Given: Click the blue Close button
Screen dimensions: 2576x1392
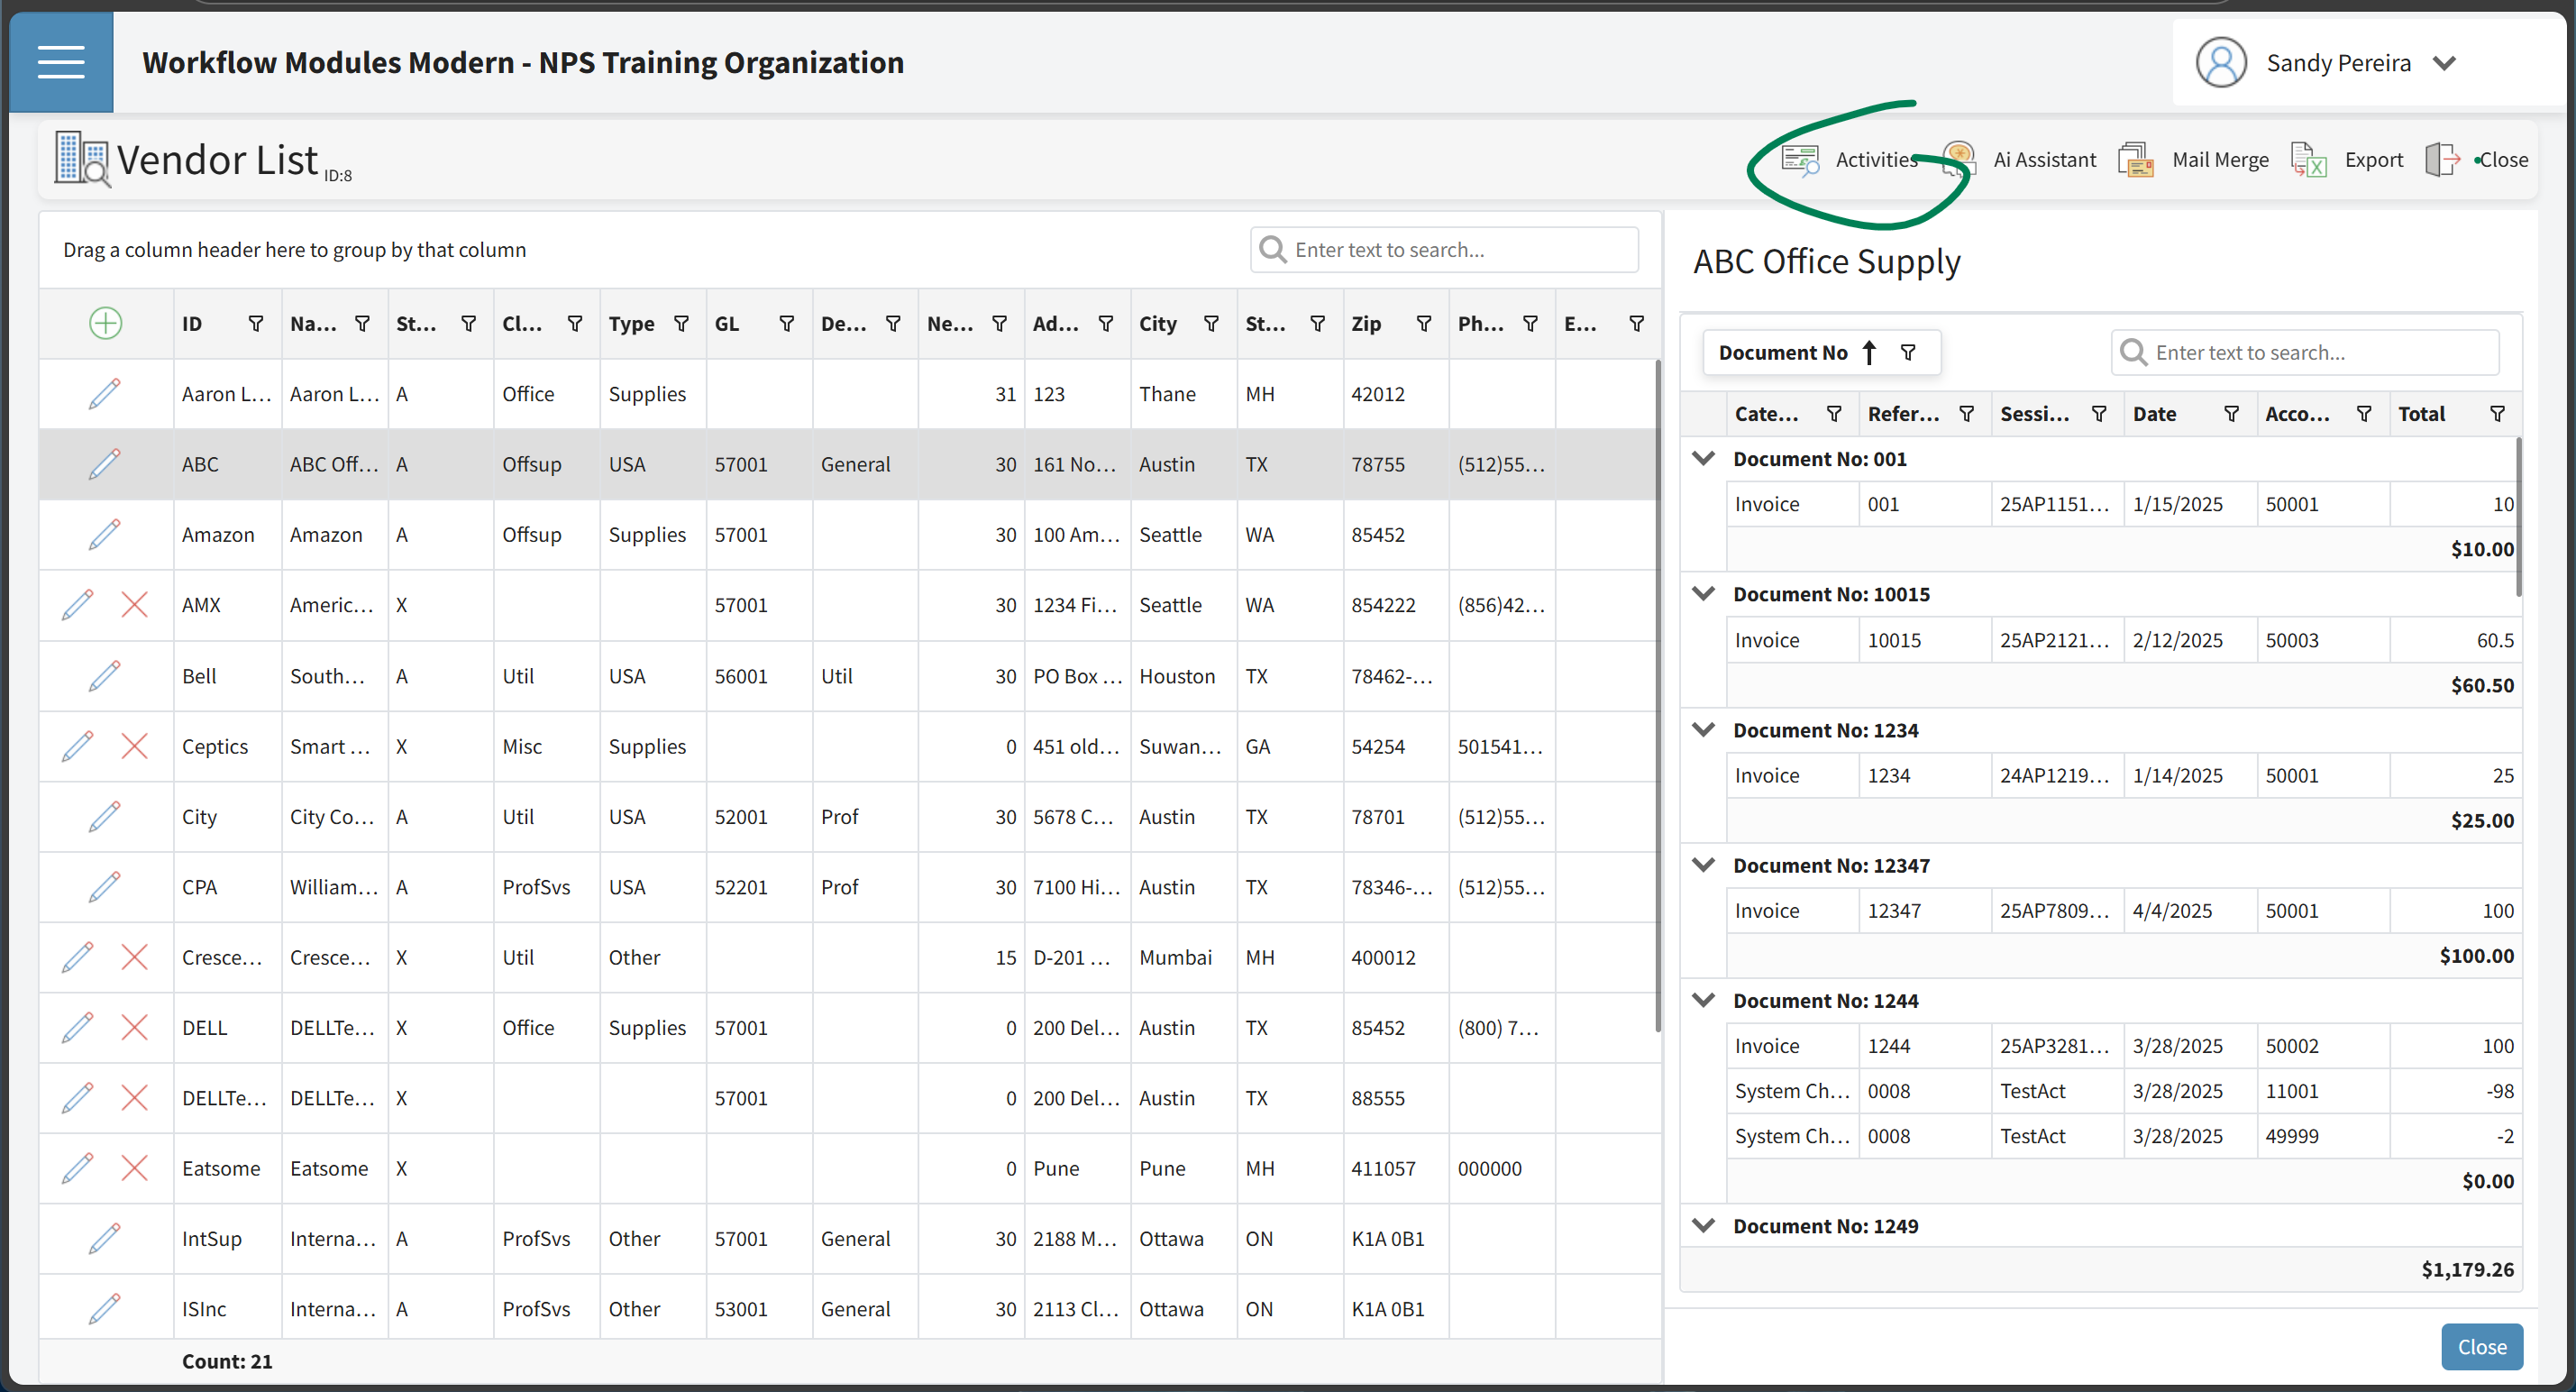Looking at the screenshot, I should [x=2481, y=1346].
